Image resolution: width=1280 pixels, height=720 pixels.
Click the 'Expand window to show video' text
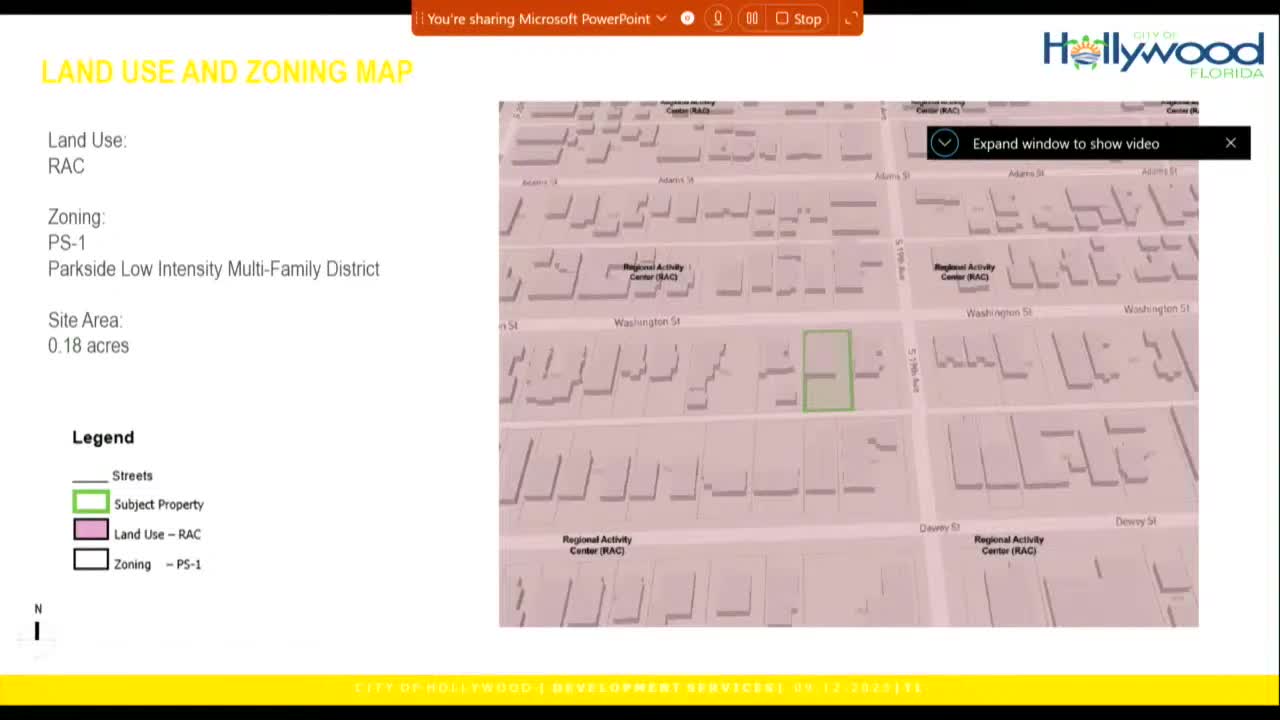[x=1066, y=144]
